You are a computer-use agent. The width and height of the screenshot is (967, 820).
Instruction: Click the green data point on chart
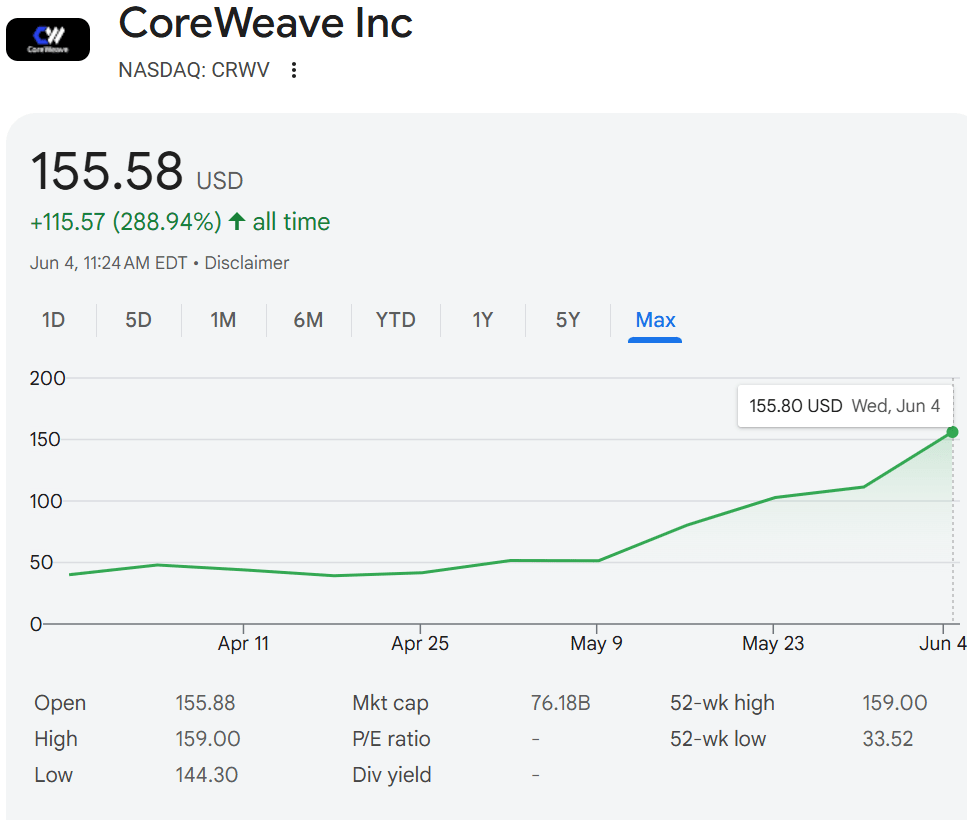[952, 432]
